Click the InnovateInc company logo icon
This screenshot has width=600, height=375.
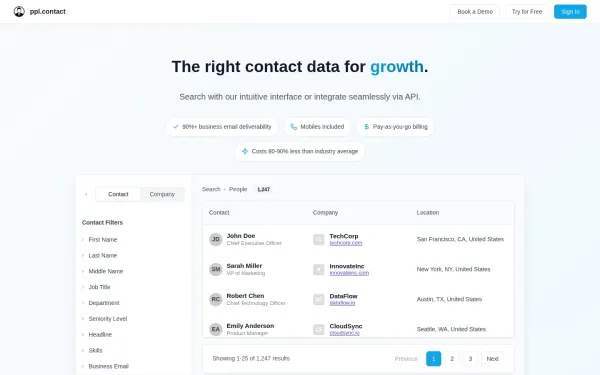point(318,269)
